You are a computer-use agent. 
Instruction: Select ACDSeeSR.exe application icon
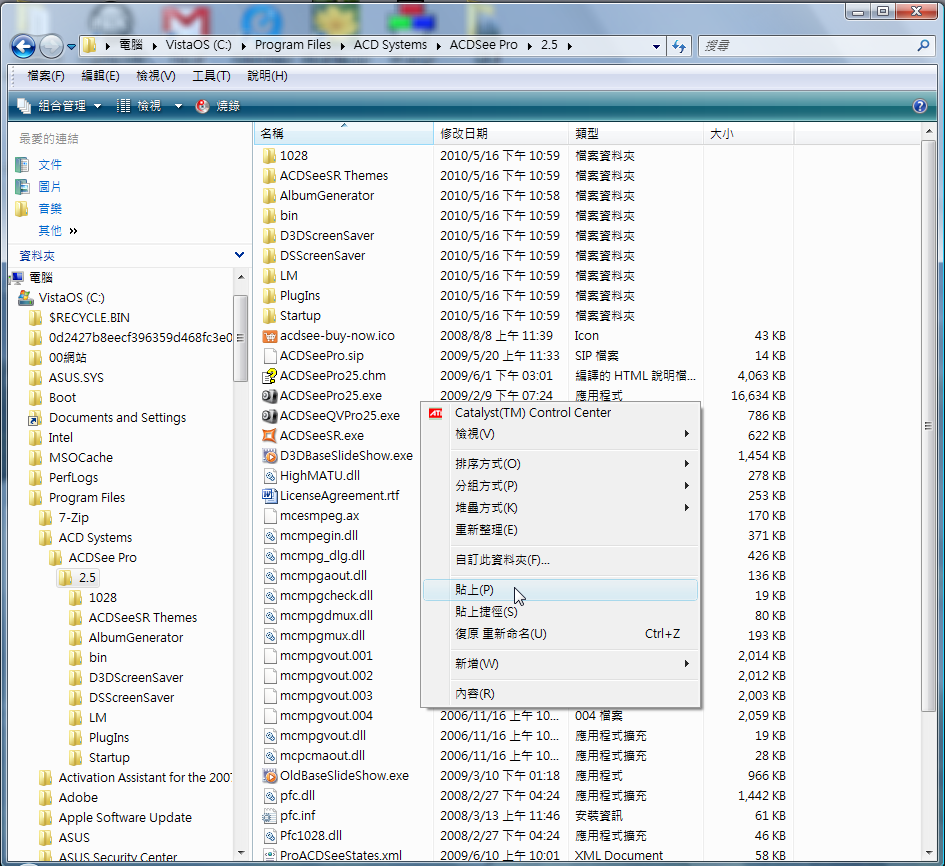click(x=269, y=436)
